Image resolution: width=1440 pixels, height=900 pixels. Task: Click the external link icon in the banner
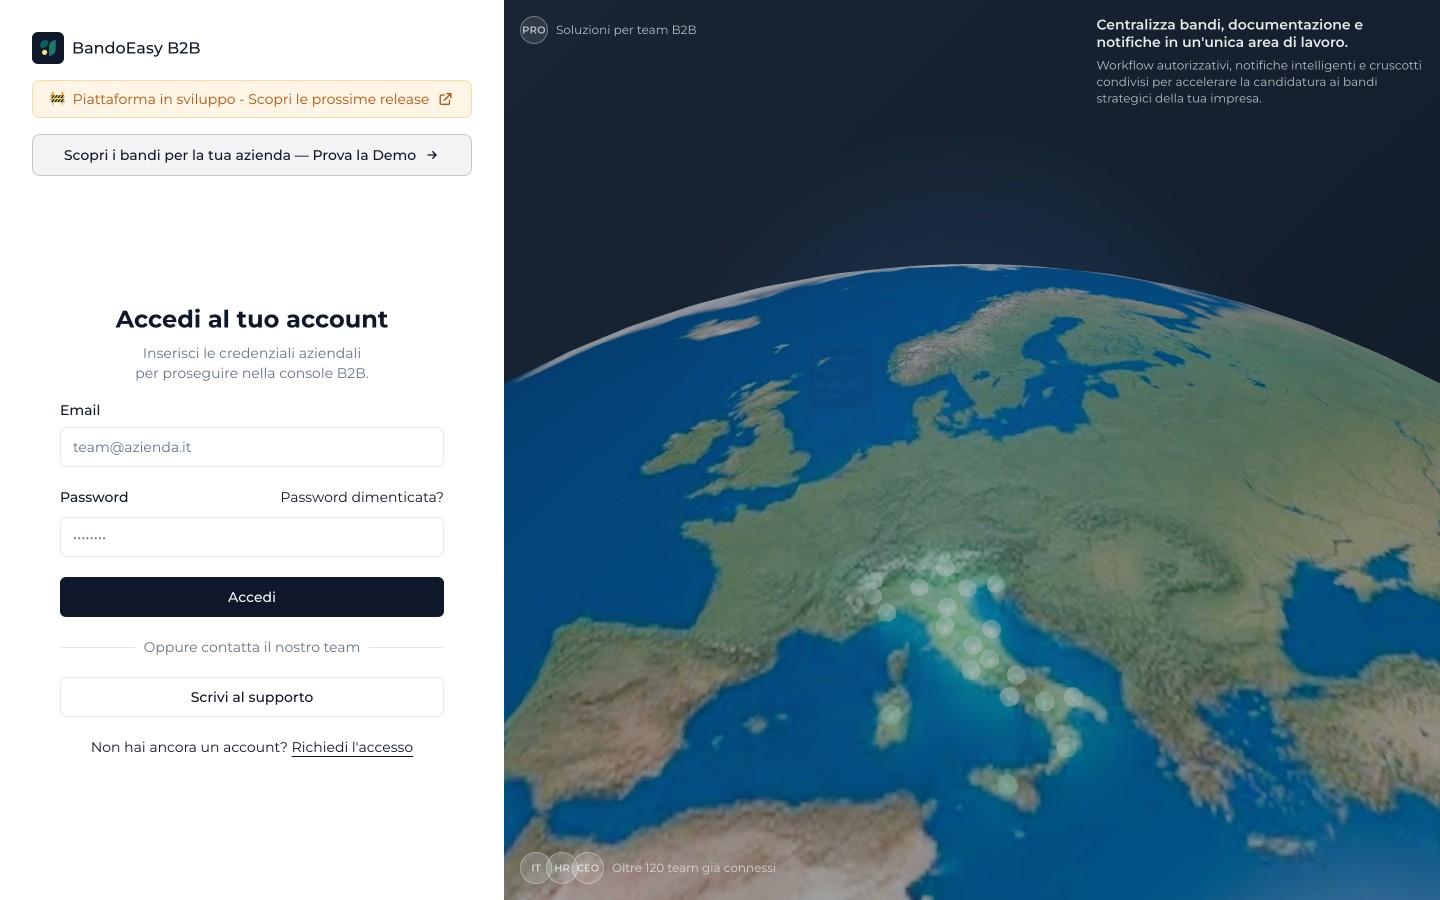(446, 99)
